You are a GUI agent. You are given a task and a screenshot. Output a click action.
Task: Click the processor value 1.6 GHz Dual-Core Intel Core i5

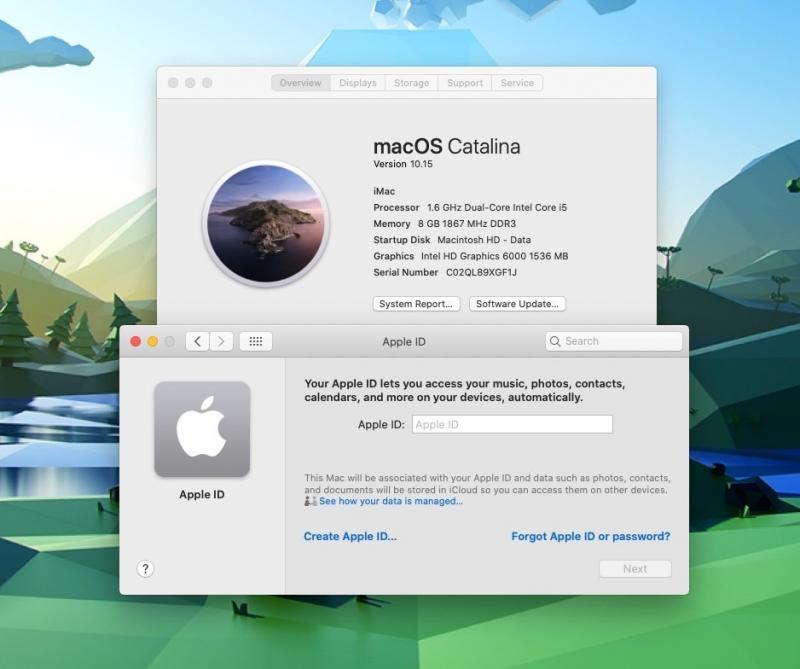[x=497, y=208]
